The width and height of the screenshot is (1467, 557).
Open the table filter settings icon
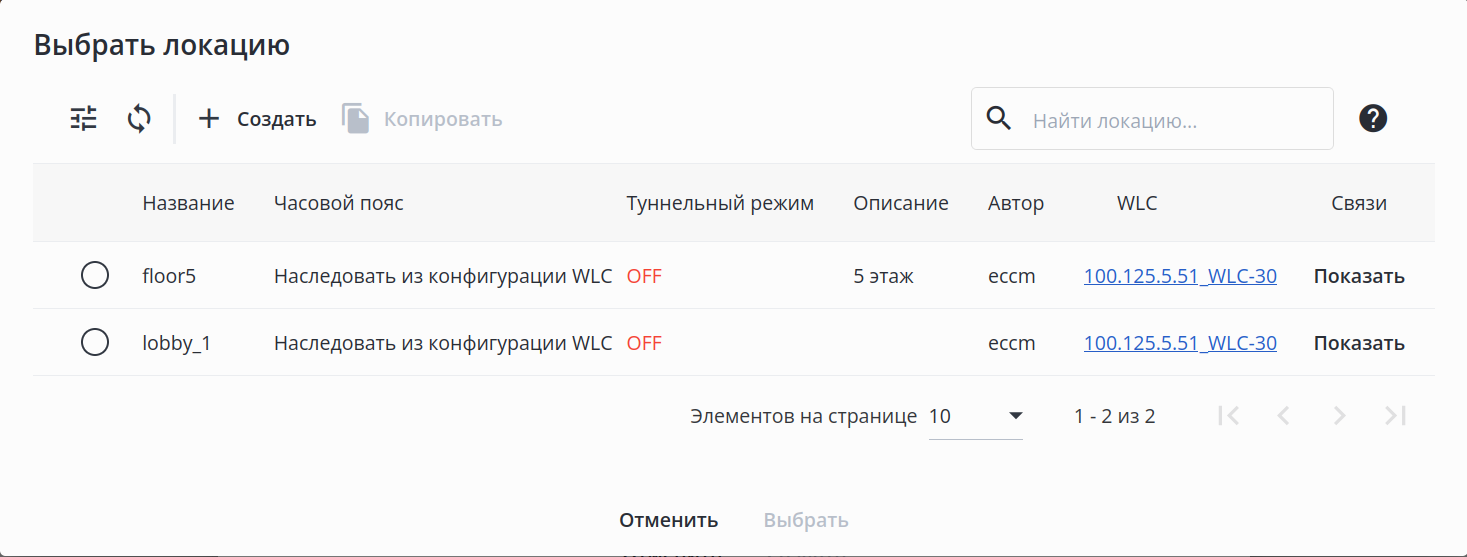84,119
